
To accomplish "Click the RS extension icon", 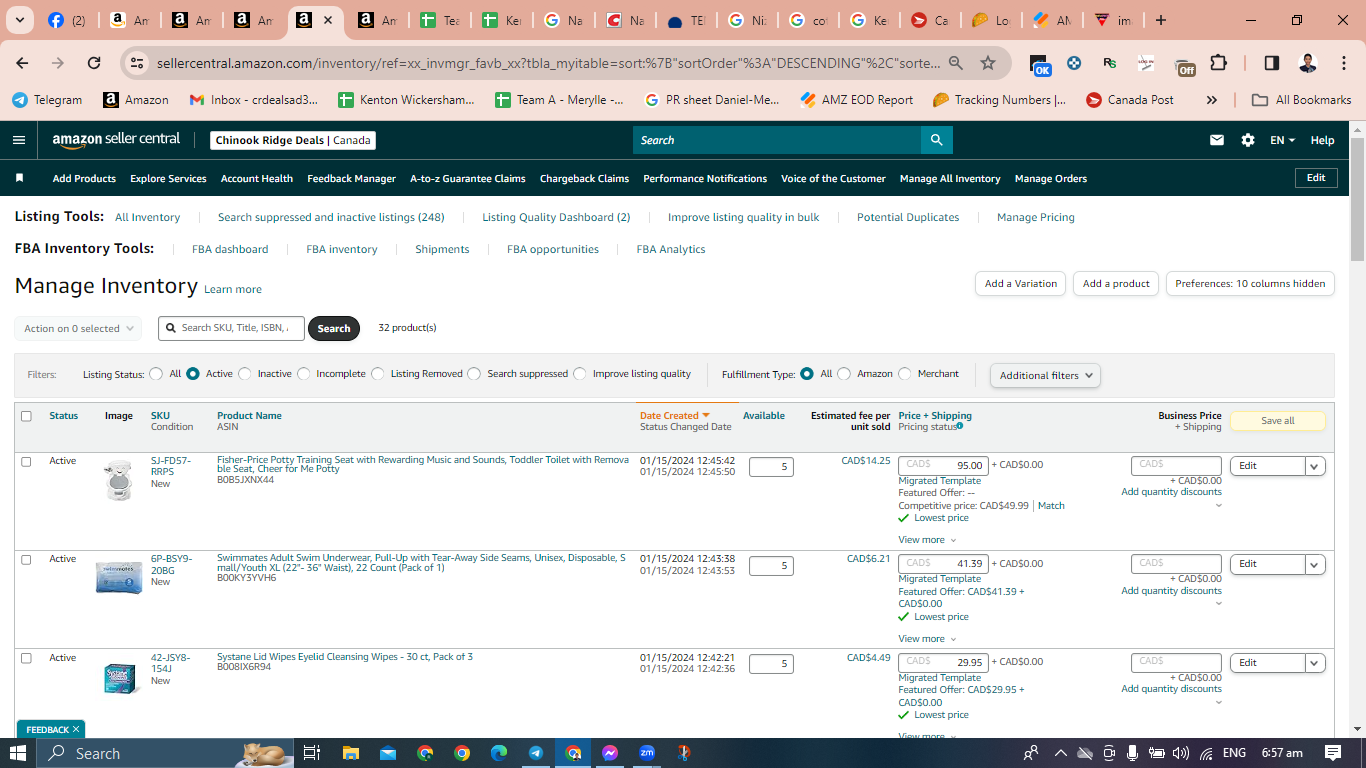I will [1110, 63].
